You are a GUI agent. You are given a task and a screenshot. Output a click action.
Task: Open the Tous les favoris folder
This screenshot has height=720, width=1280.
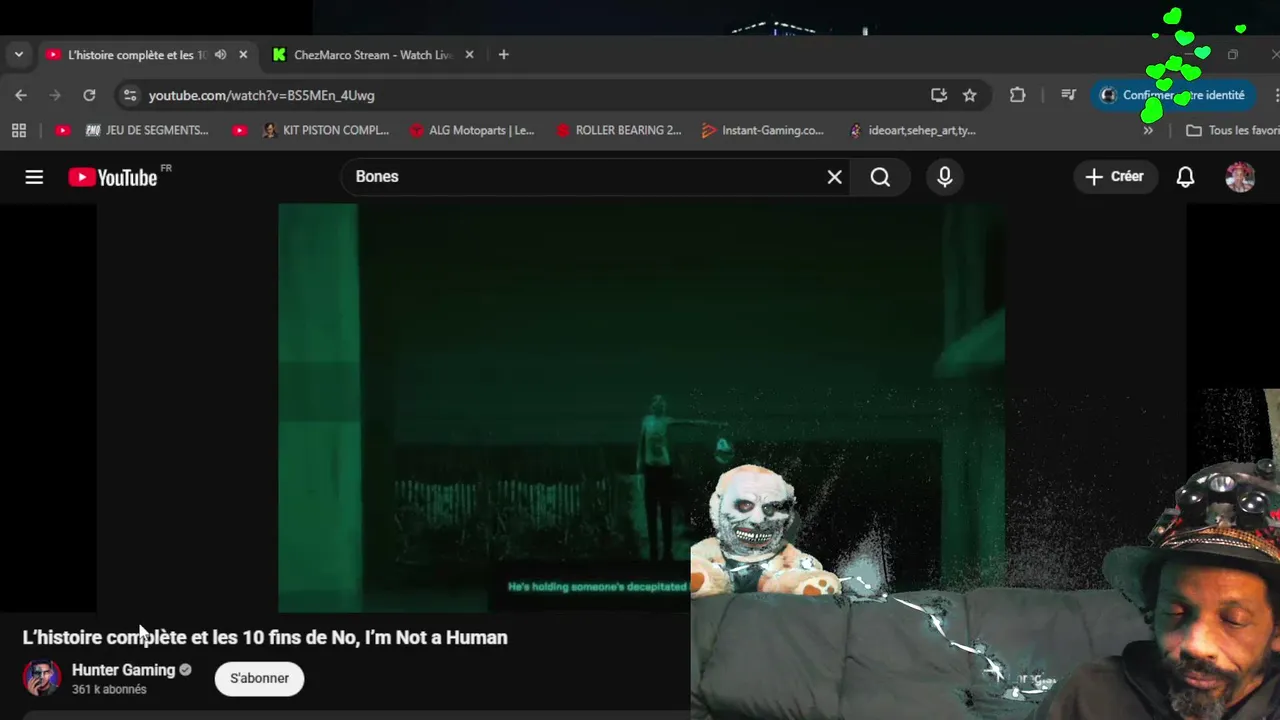pos(1232,130)
